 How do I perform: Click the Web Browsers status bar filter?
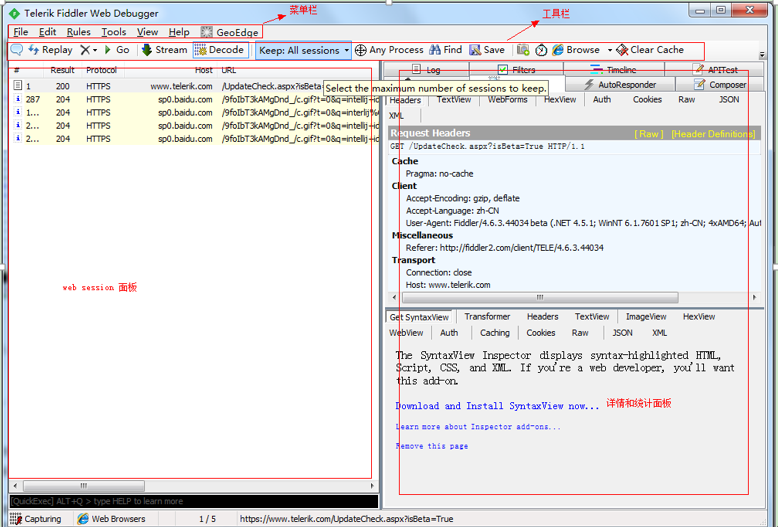112,519
